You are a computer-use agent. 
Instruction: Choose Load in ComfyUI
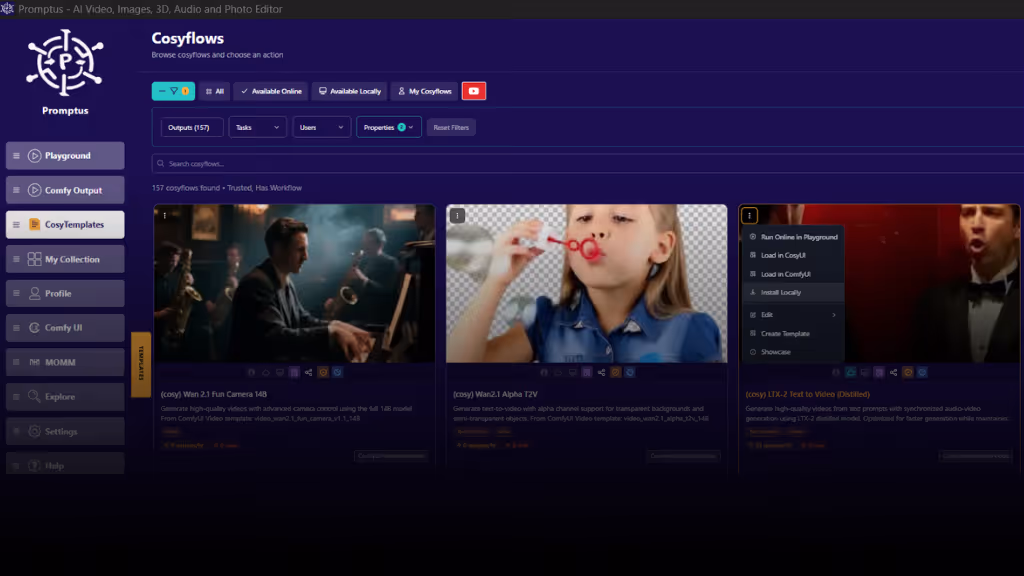tap(793, 274)
